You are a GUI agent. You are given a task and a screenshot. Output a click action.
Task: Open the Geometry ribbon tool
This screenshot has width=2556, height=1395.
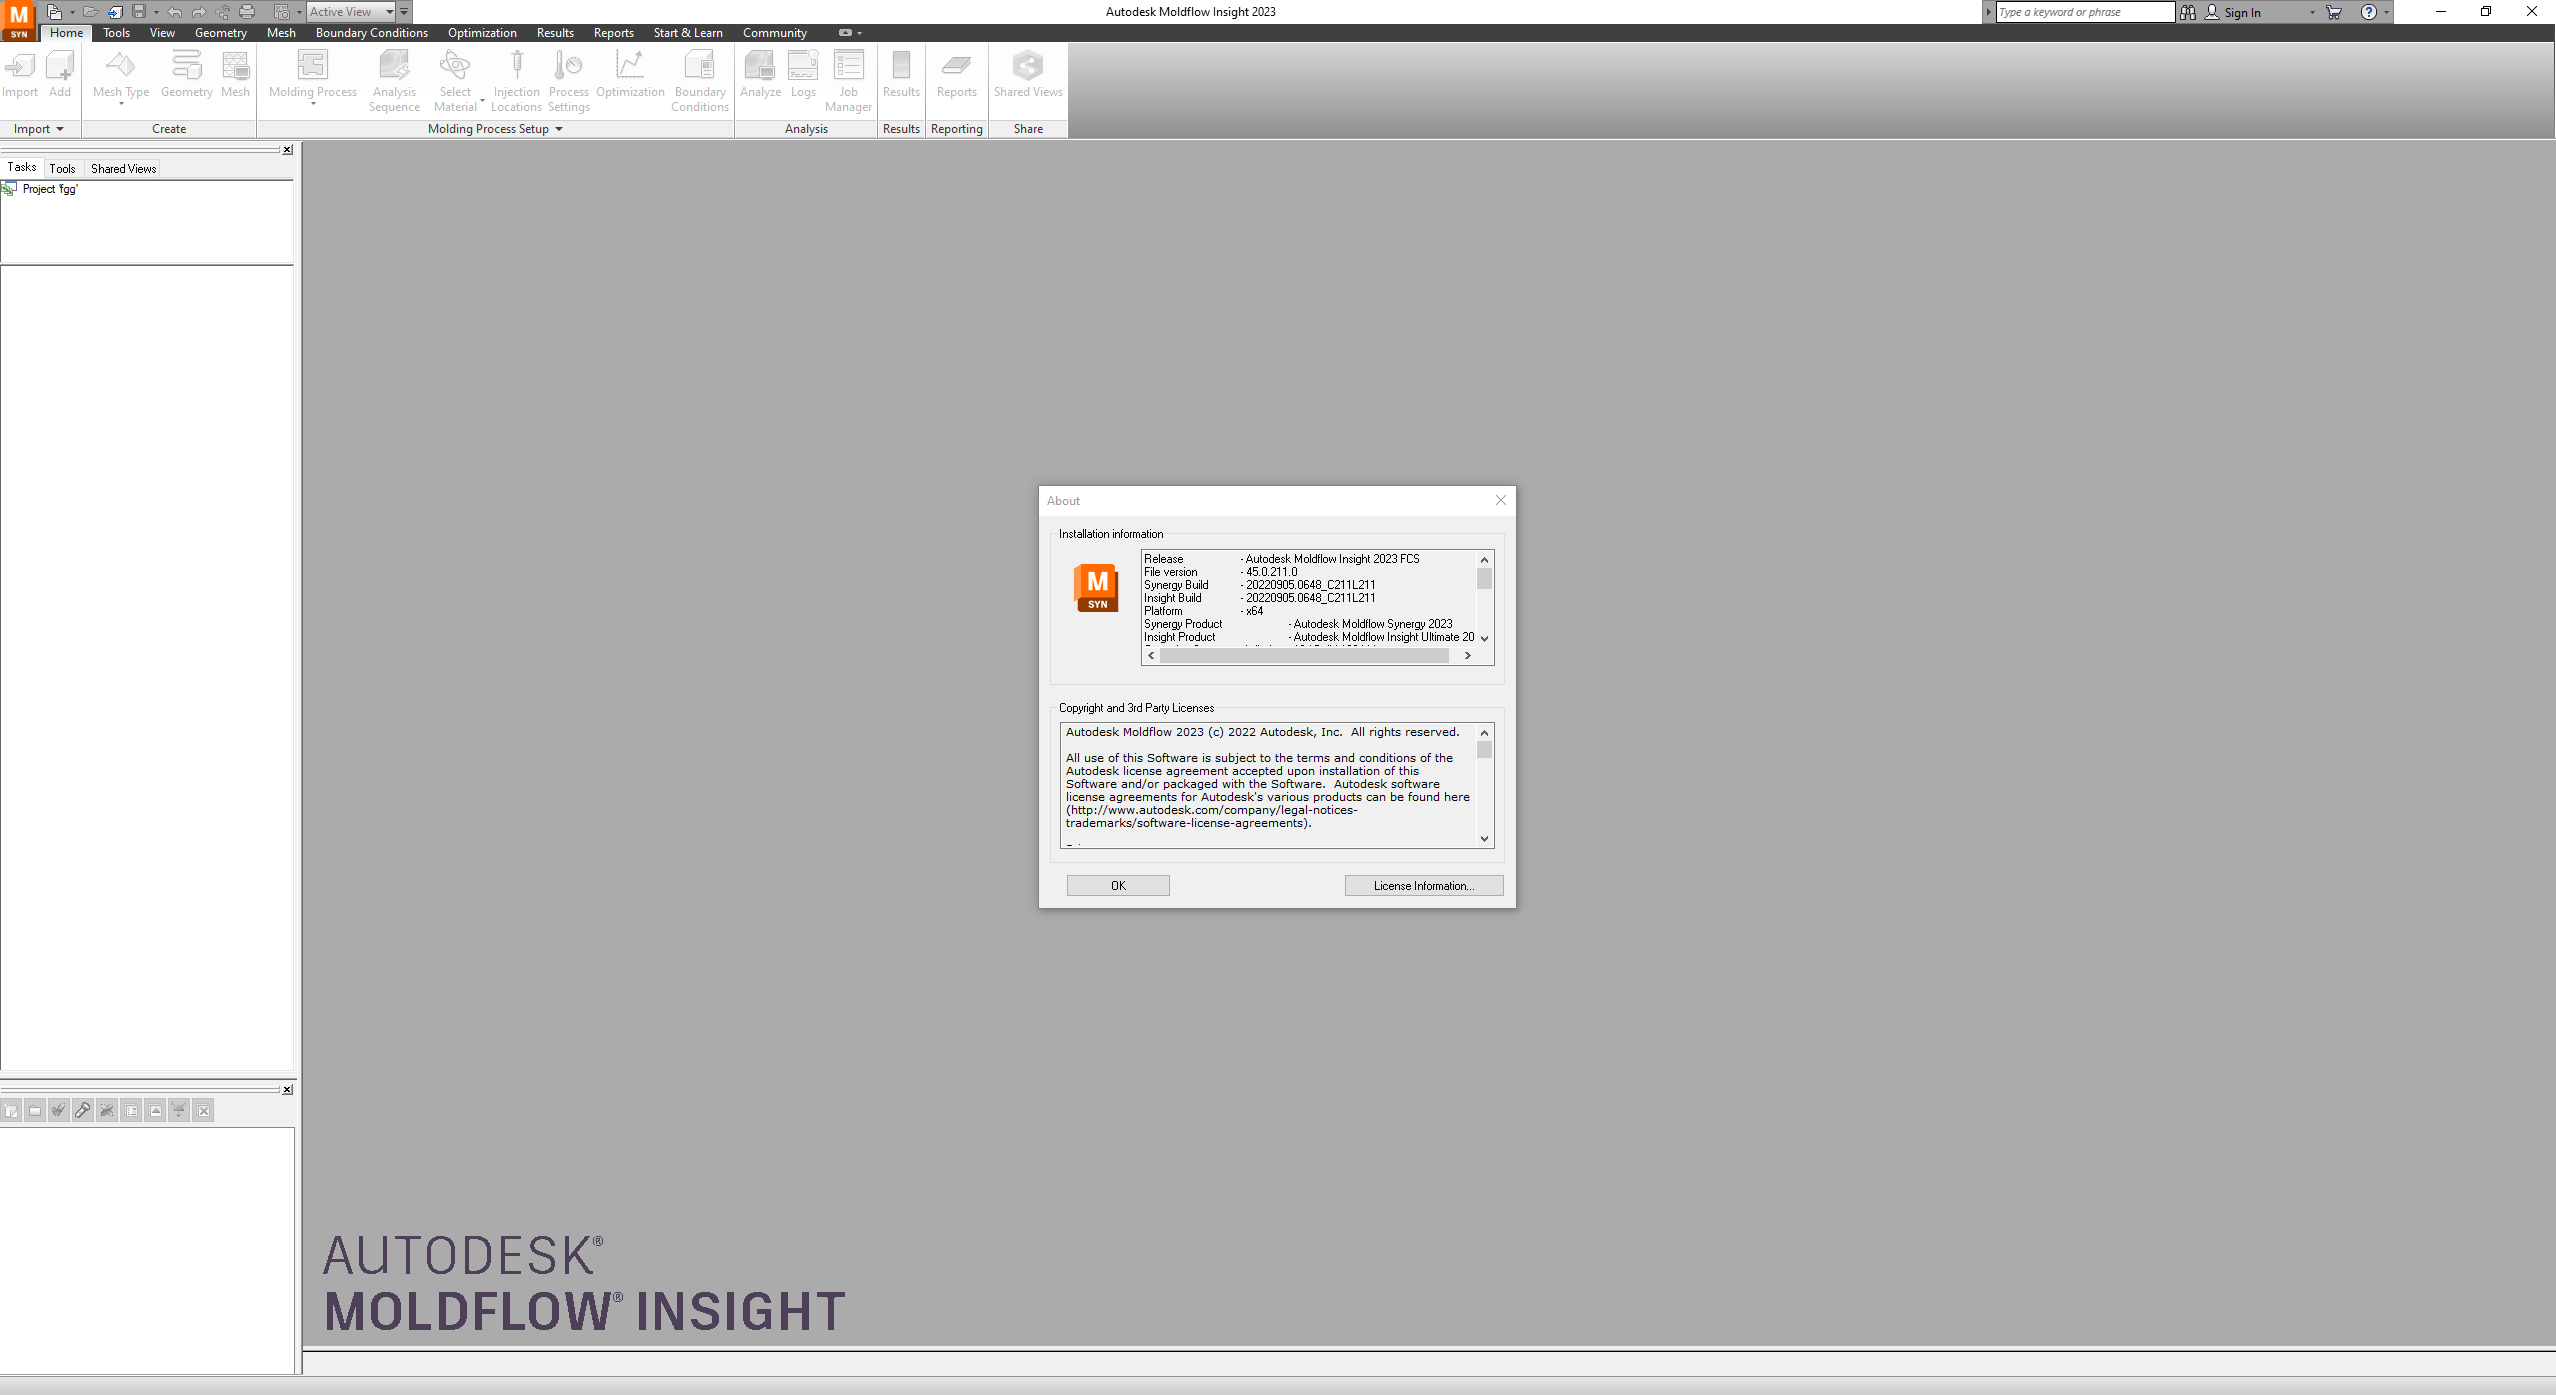(x=187, y=75)
